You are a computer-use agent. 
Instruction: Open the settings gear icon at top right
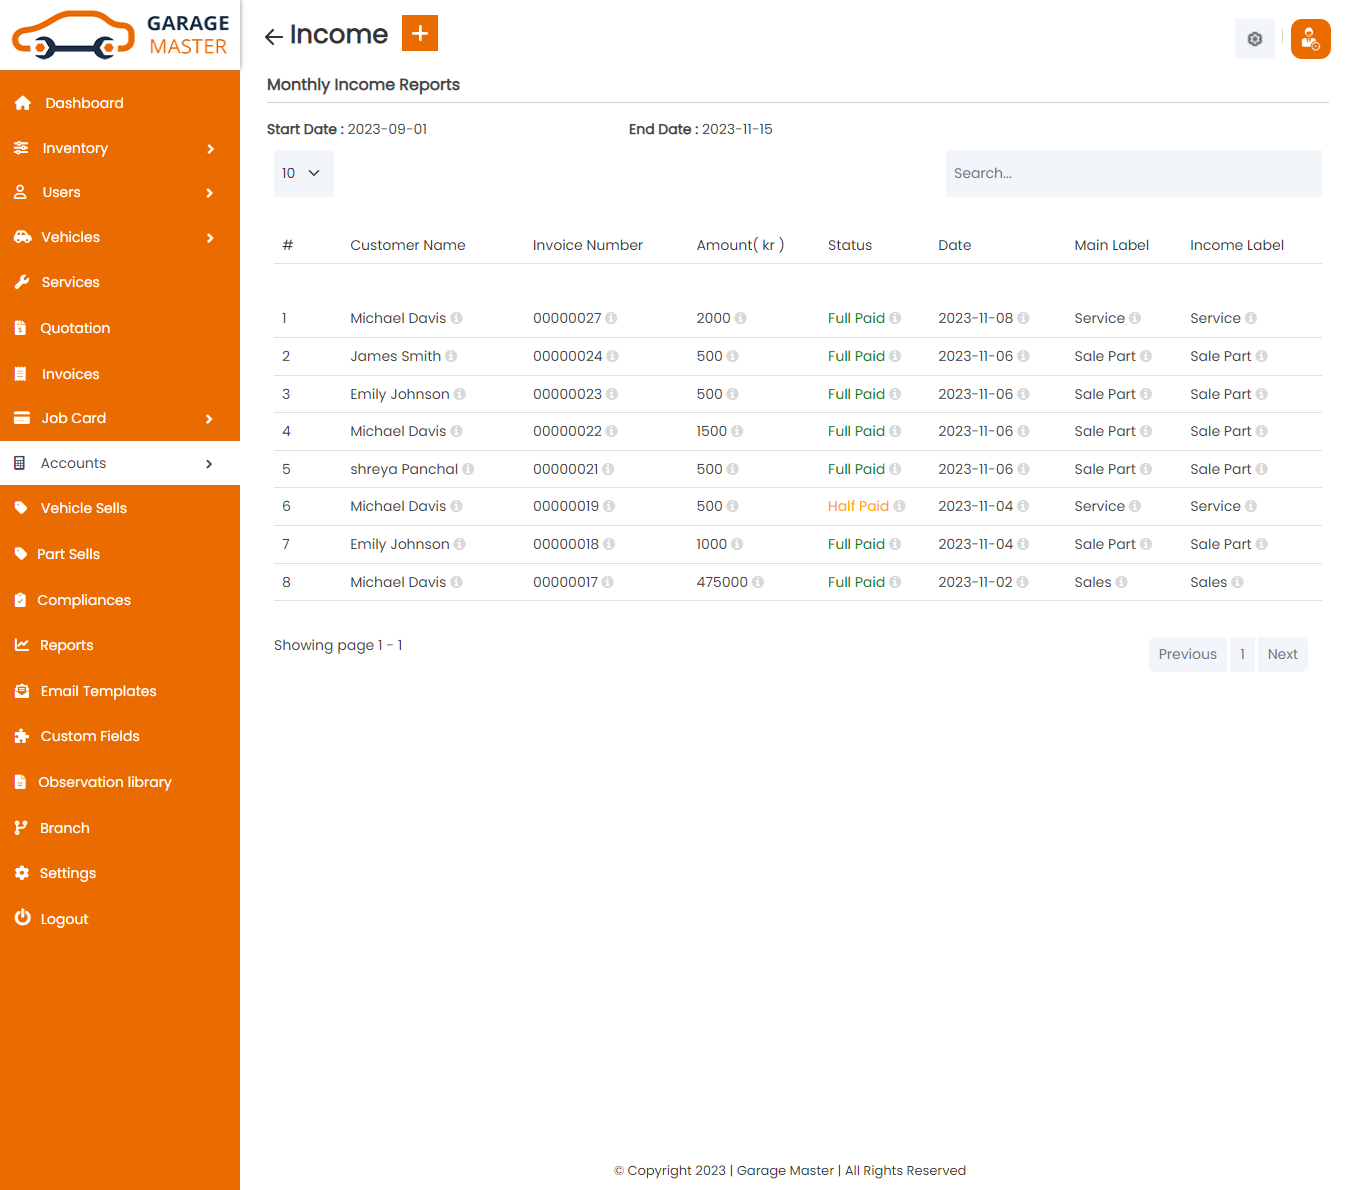[1254, 39]
